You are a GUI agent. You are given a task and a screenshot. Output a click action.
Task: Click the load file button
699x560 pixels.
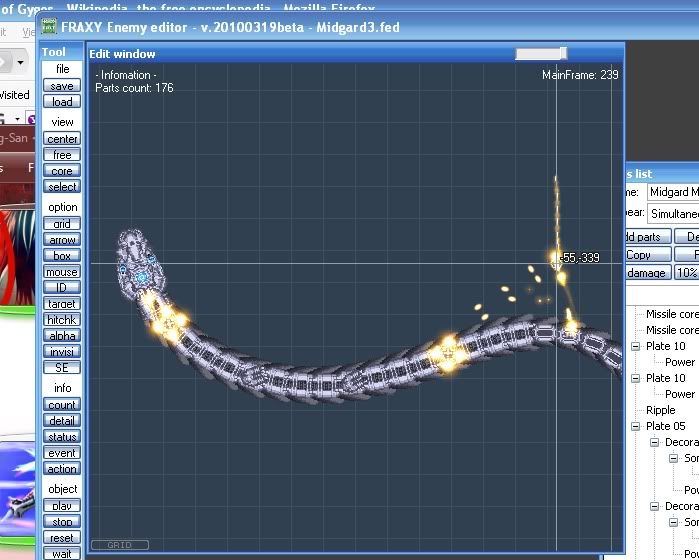[62, 102]
